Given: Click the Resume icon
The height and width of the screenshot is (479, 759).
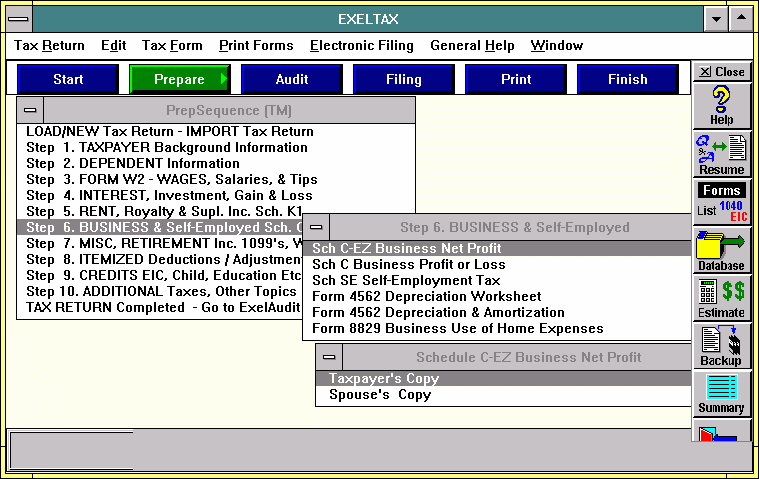Looking at the screenshot, I should click(x=721, y=154).
